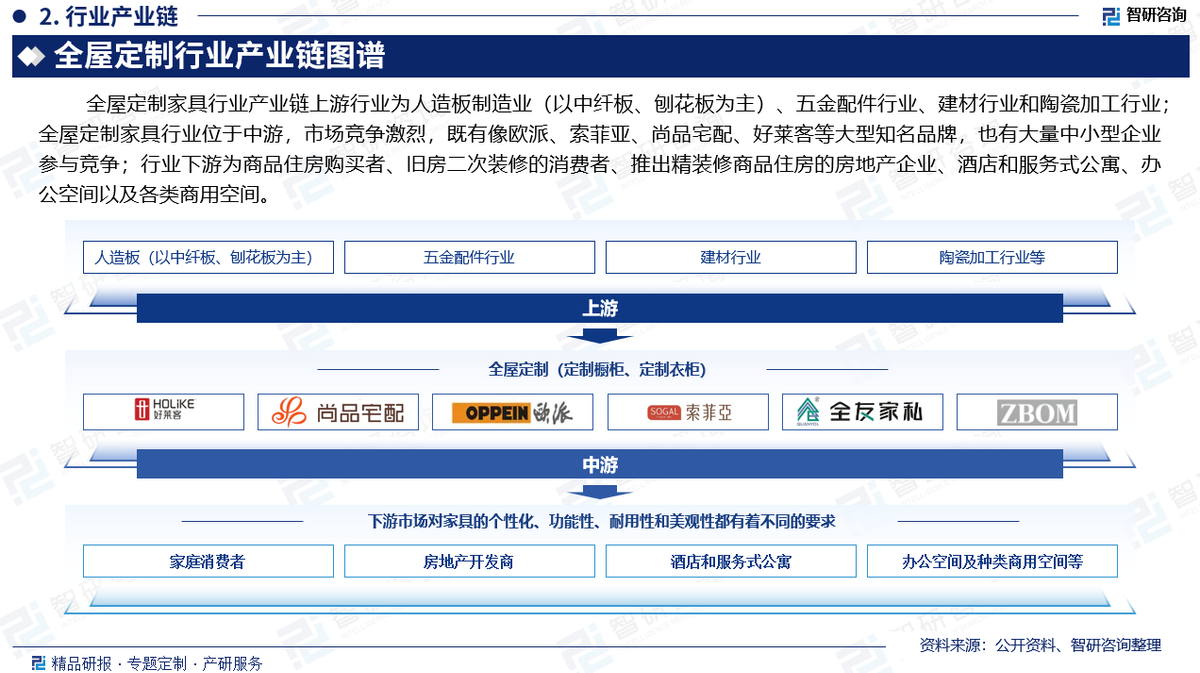
Task: Select the 家庭消费者 box
Action: 208,561
